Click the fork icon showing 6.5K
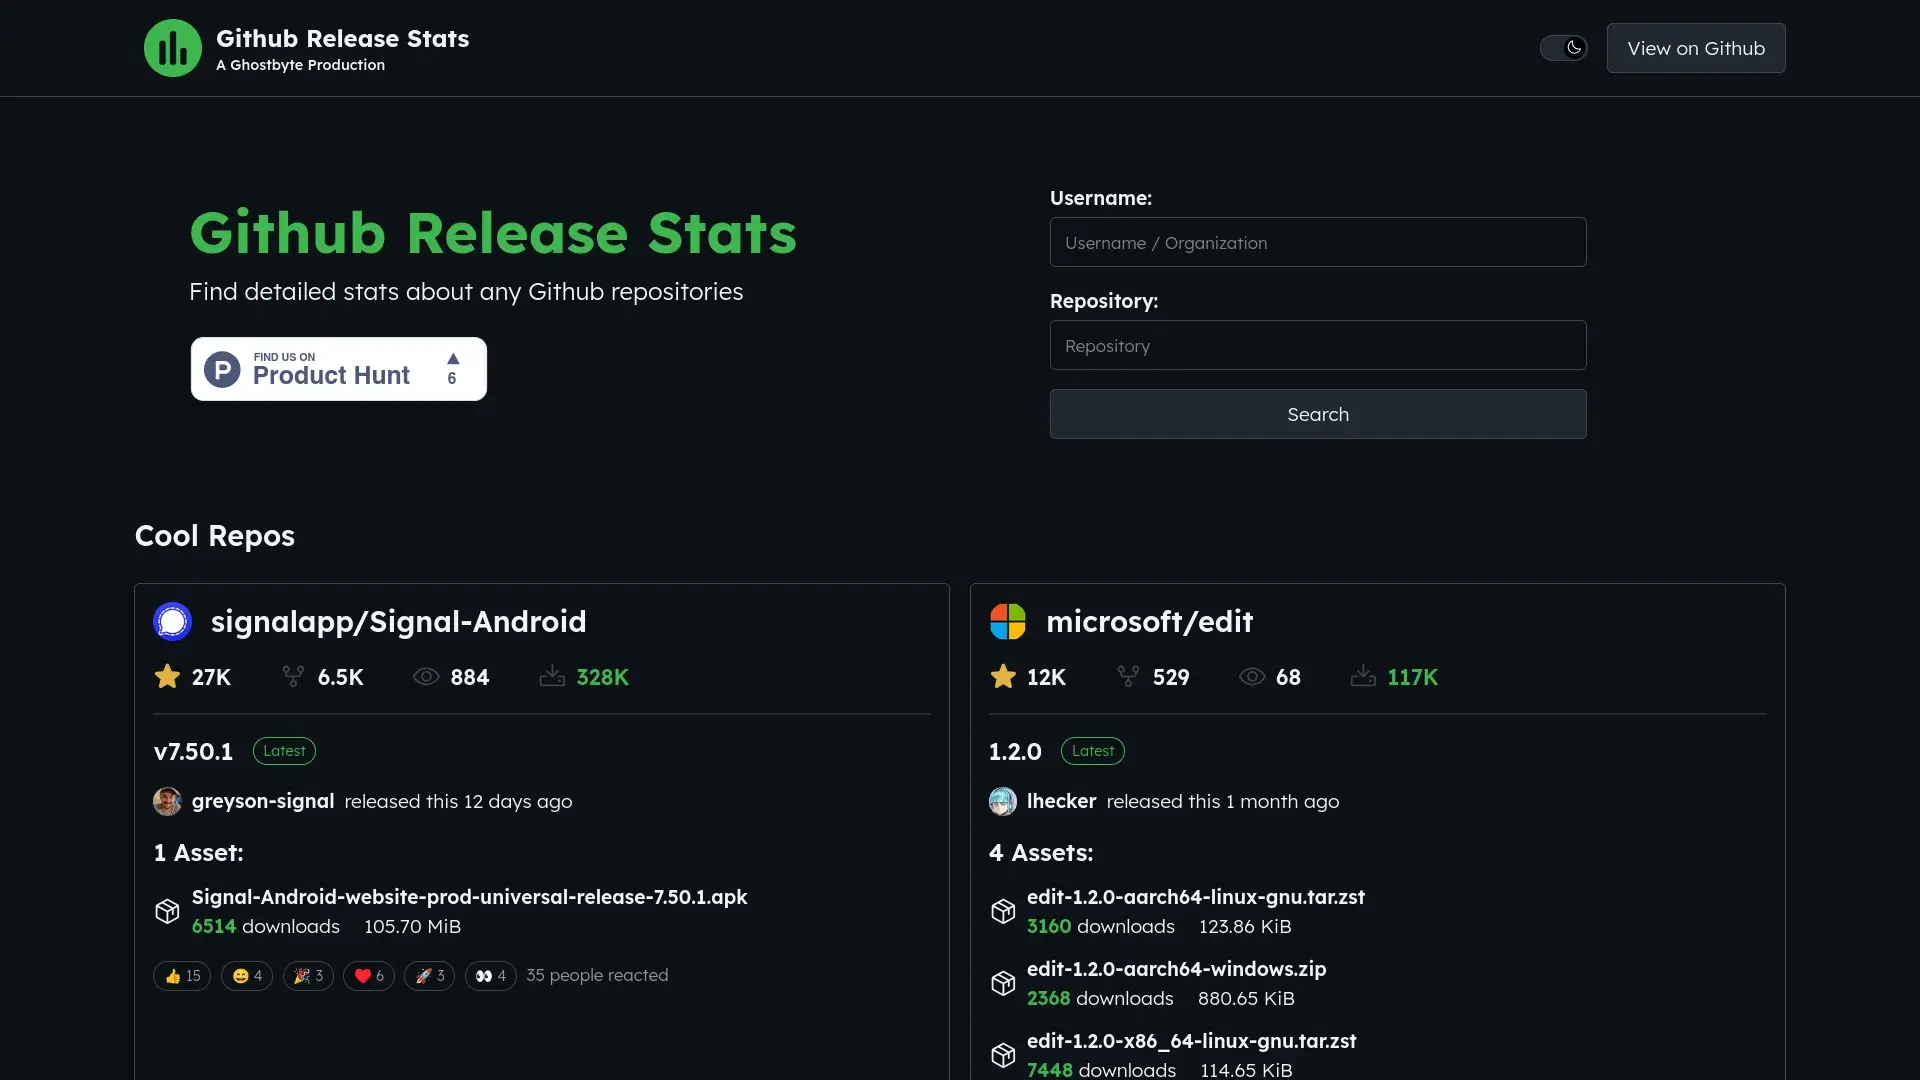The height and width of the screenshot is (1080, 1920). click(292, 676)
